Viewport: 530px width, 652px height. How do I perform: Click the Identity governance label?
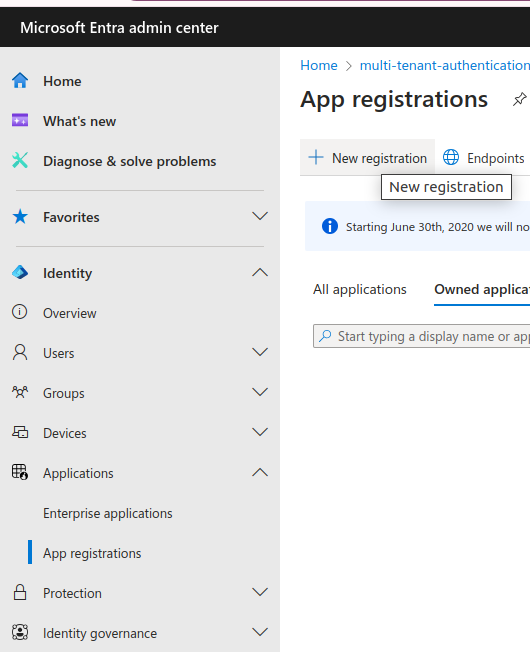(x=100, y=633)
